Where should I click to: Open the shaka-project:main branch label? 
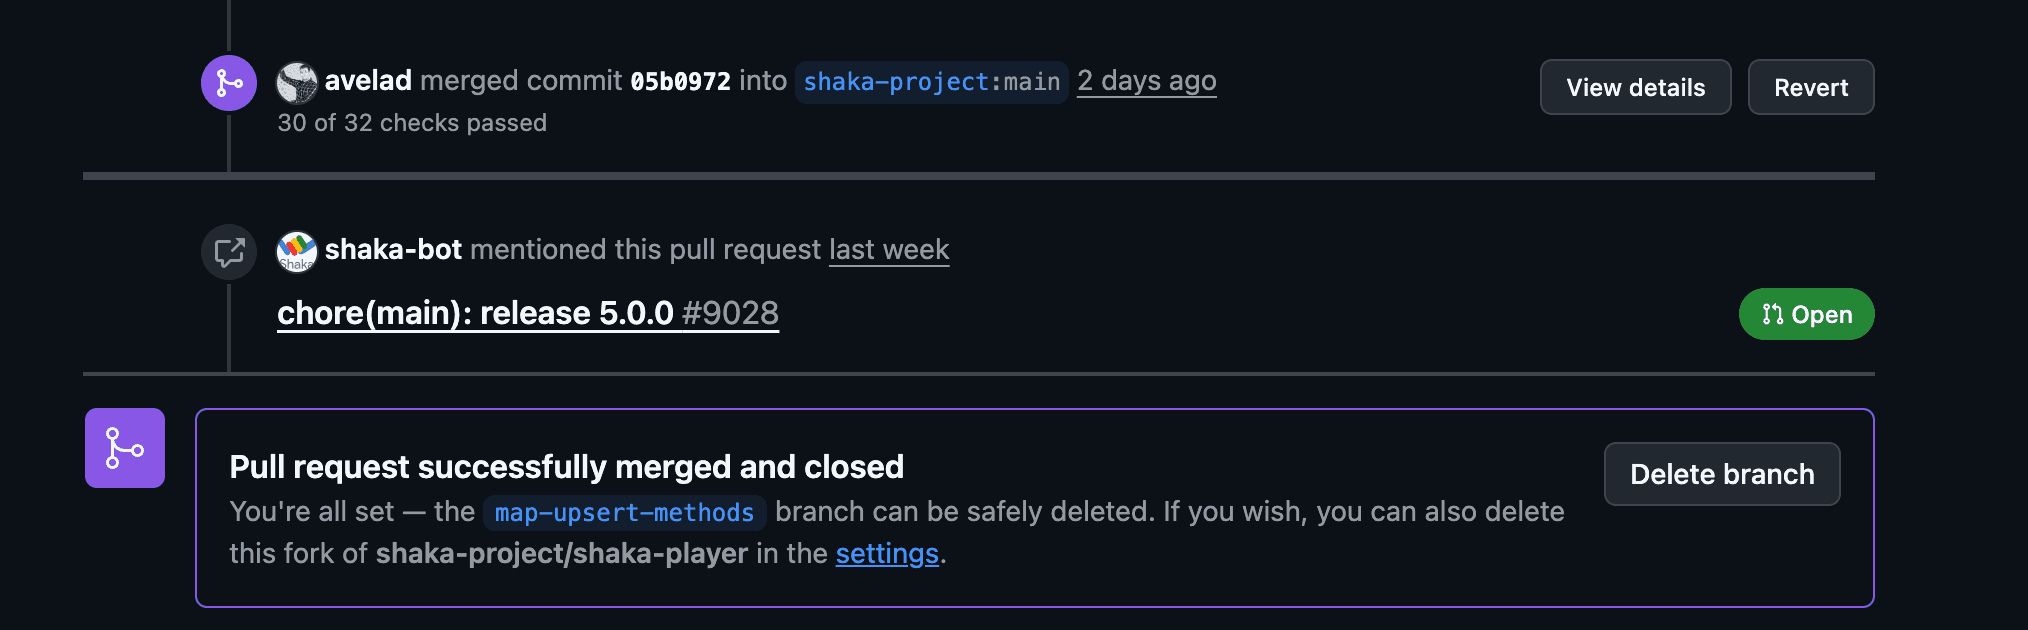coord(931,82)
